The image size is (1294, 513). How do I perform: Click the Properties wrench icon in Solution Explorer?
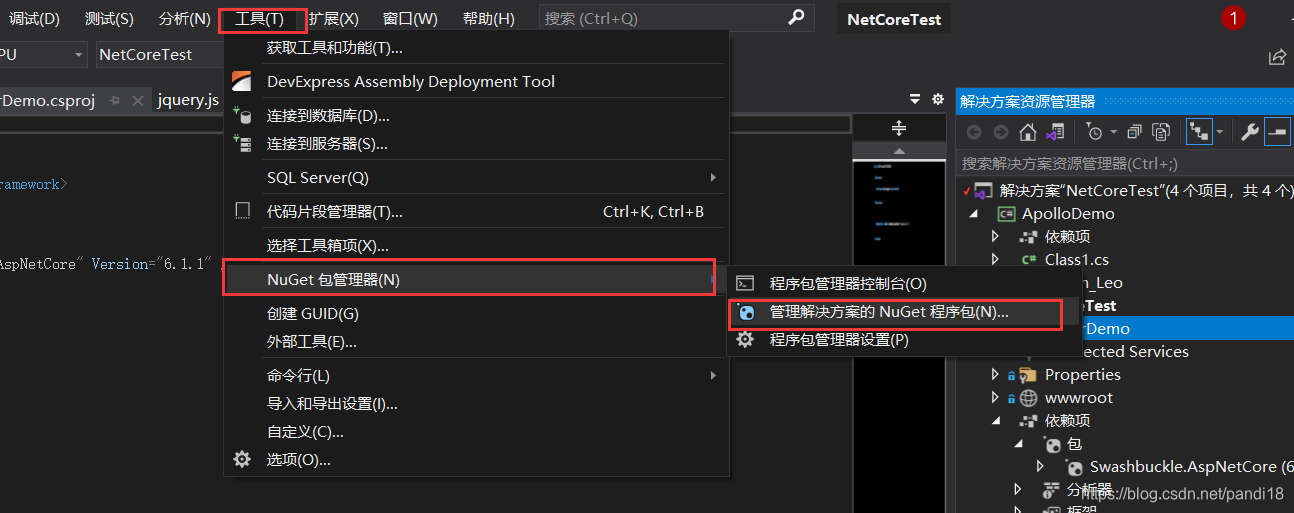(x=1249, y=132)
